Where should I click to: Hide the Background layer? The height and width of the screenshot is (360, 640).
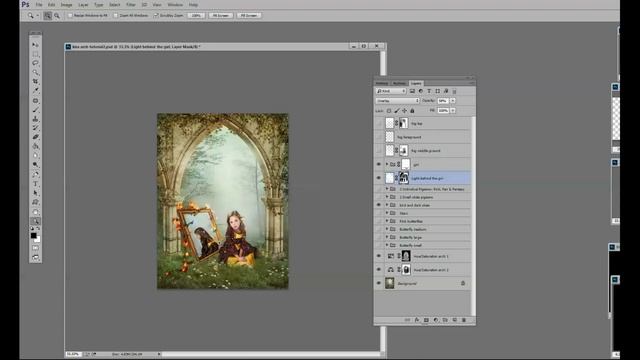(378, 283)
